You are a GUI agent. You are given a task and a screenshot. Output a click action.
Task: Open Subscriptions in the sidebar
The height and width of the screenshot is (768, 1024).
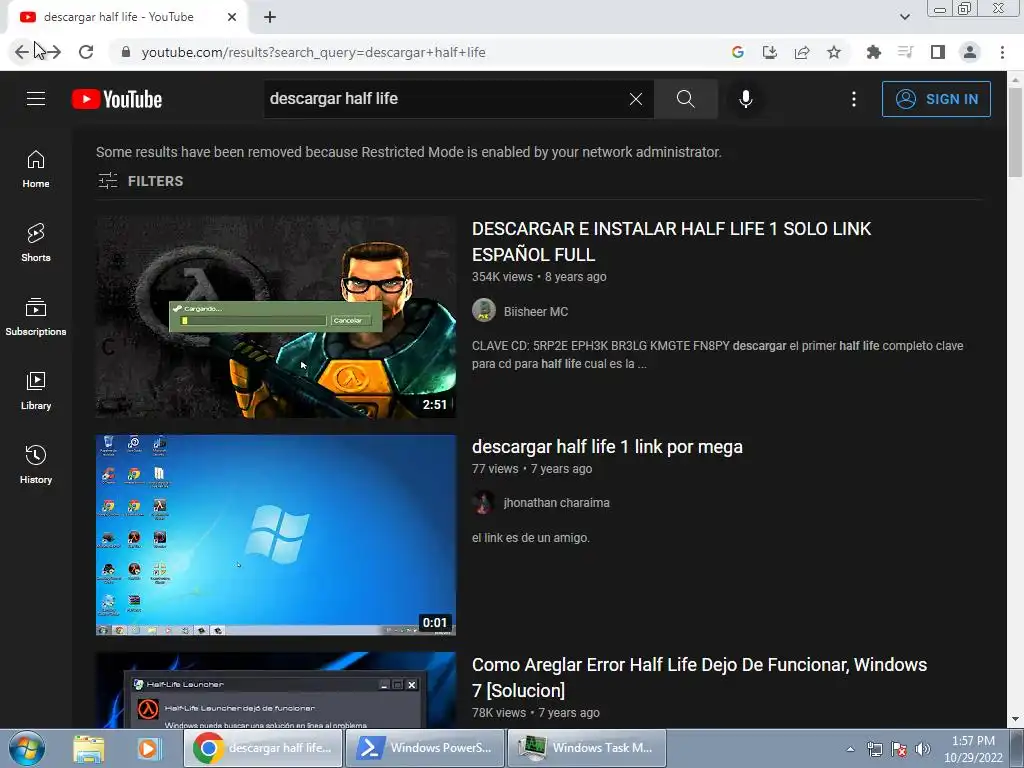[36, 317]
